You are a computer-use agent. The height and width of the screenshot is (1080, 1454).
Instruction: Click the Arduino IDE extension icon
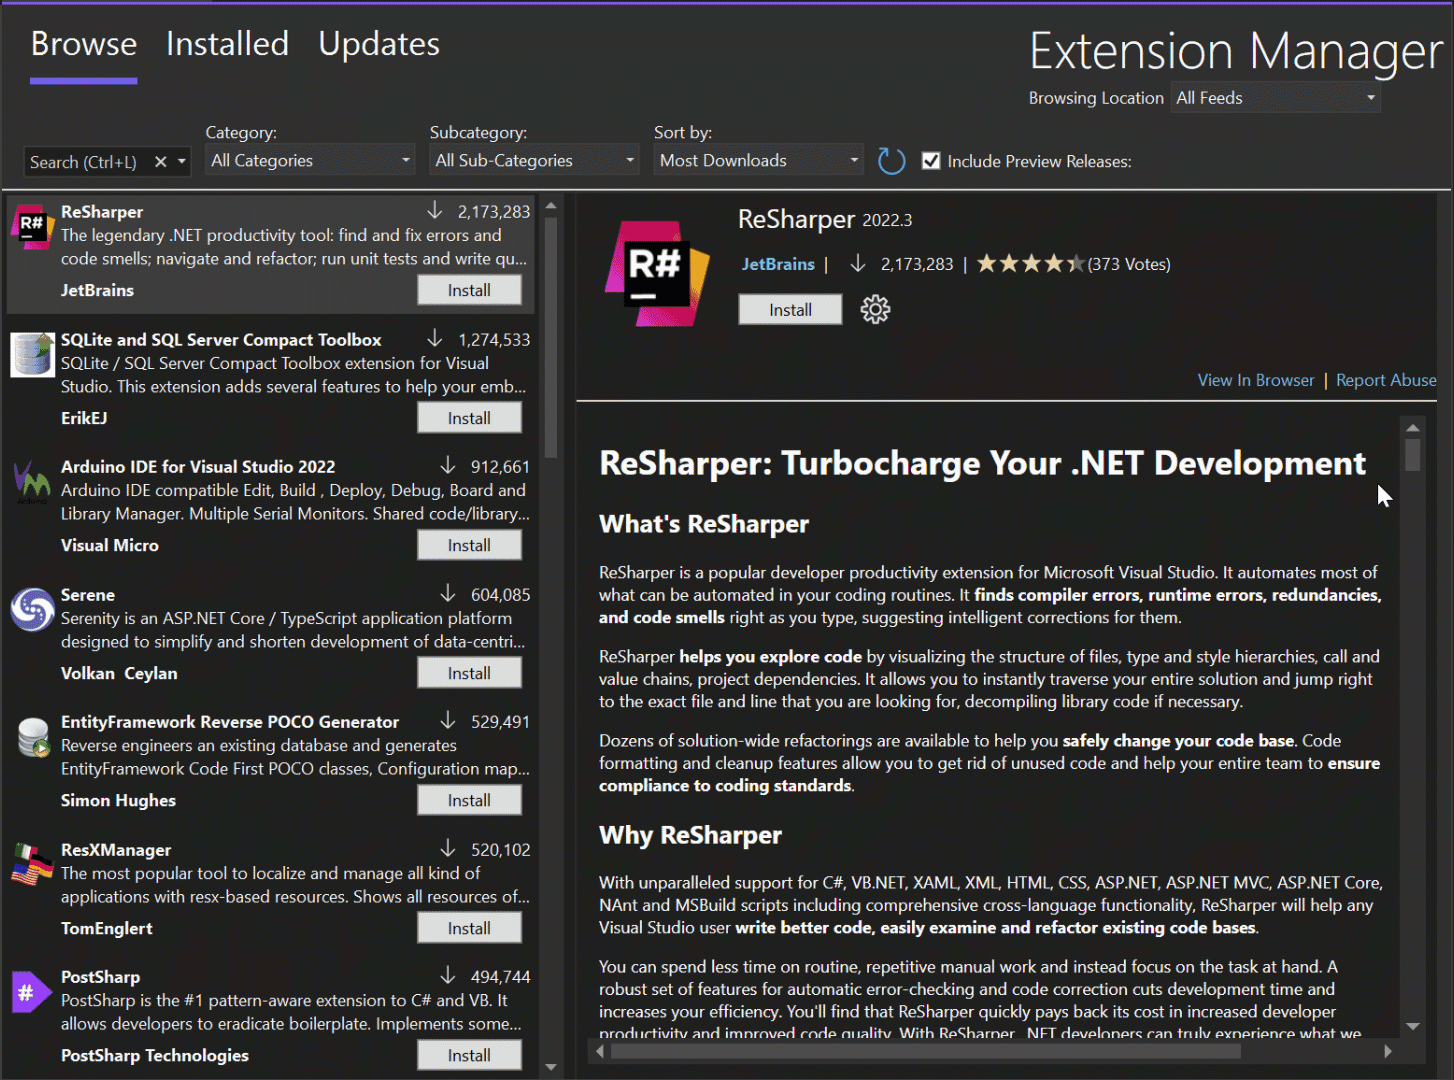click(32, 482)
